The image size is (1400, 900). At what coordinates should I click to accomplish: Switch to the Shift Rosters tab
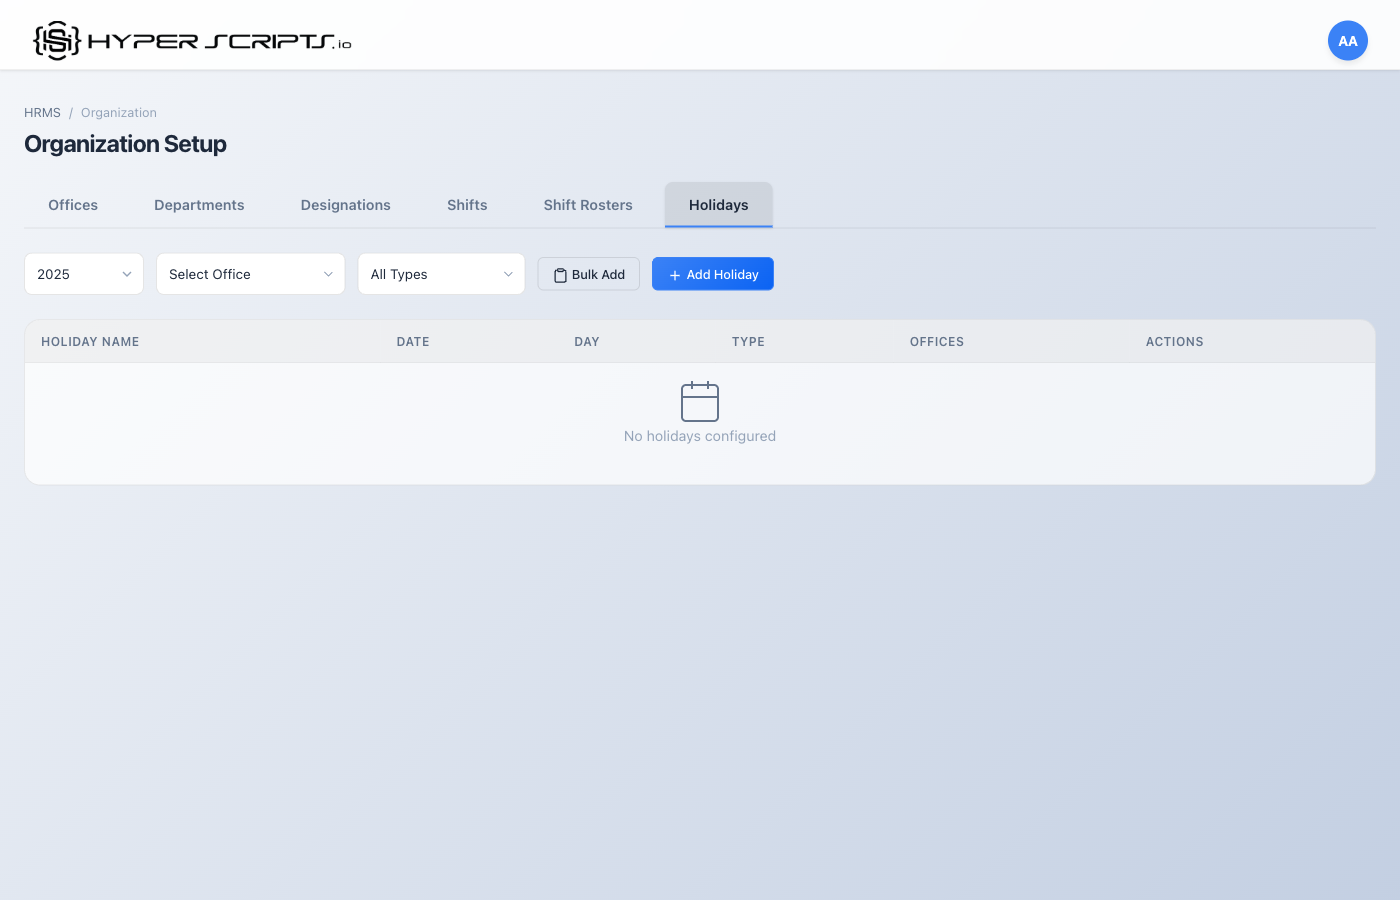tap(588, 204)
